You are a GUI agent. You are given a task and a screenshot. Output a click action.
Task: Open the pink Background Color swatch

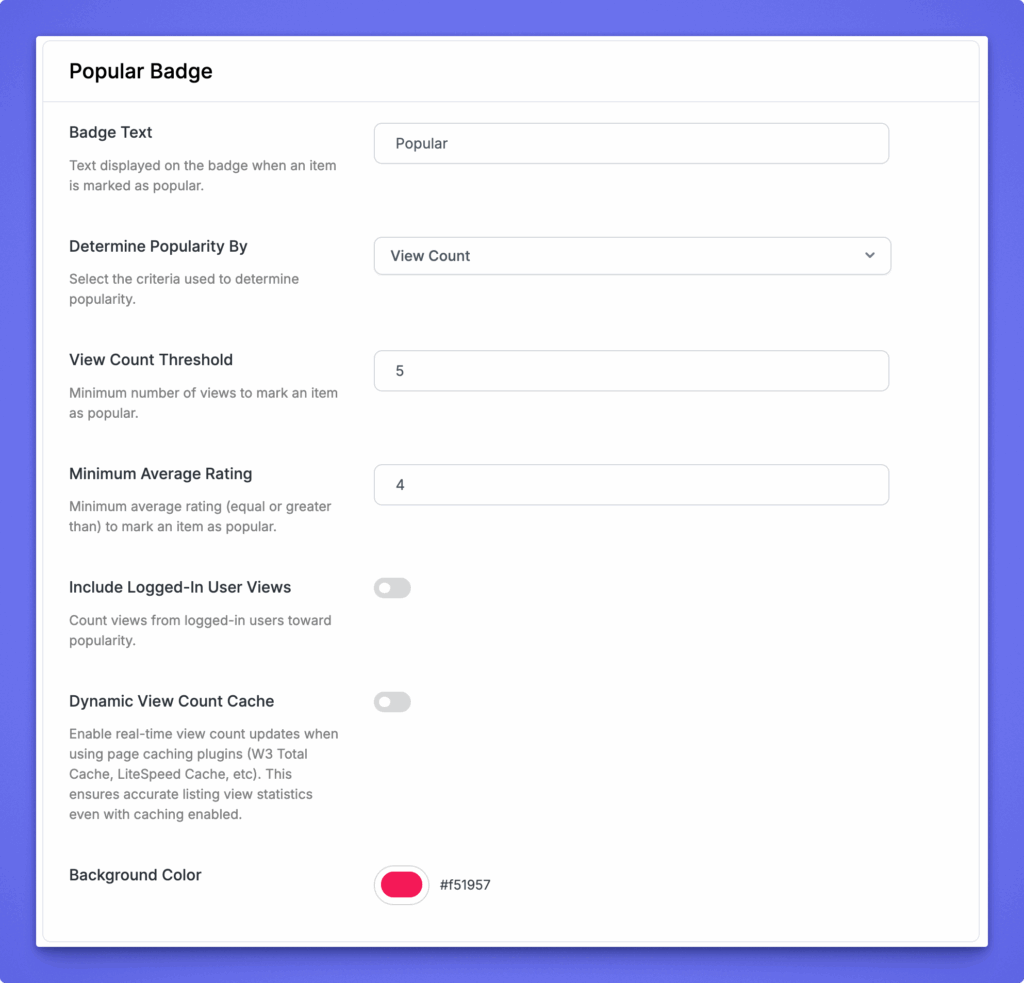[402, 885]
